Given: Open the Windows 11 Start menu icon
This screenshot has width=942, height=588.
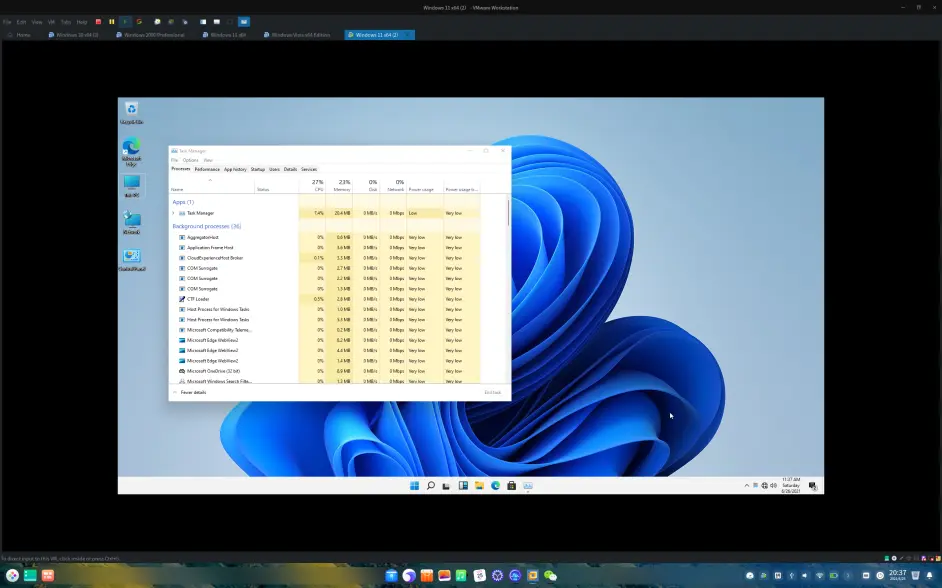Looking at the screenshot, I should point(415,485).
